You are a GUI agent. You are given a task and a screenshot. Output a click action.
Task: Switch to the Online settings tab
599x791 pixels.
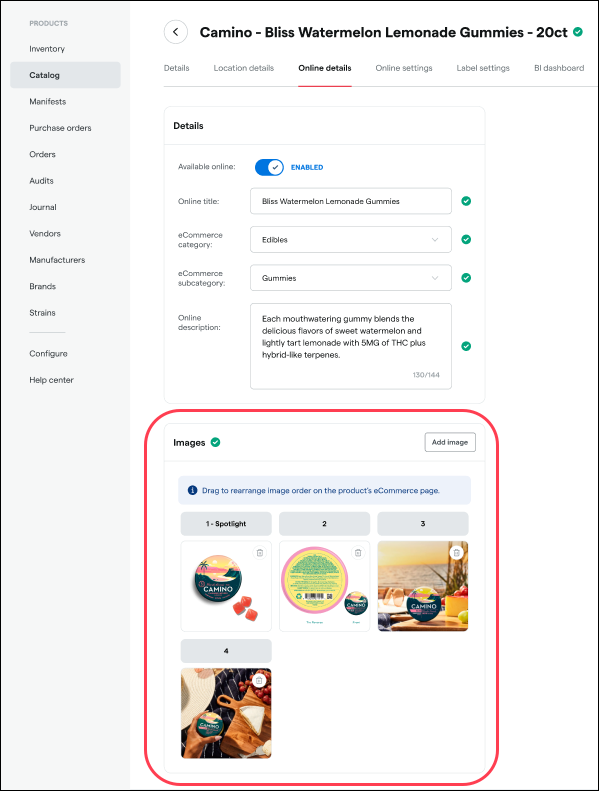click(404, 68)
